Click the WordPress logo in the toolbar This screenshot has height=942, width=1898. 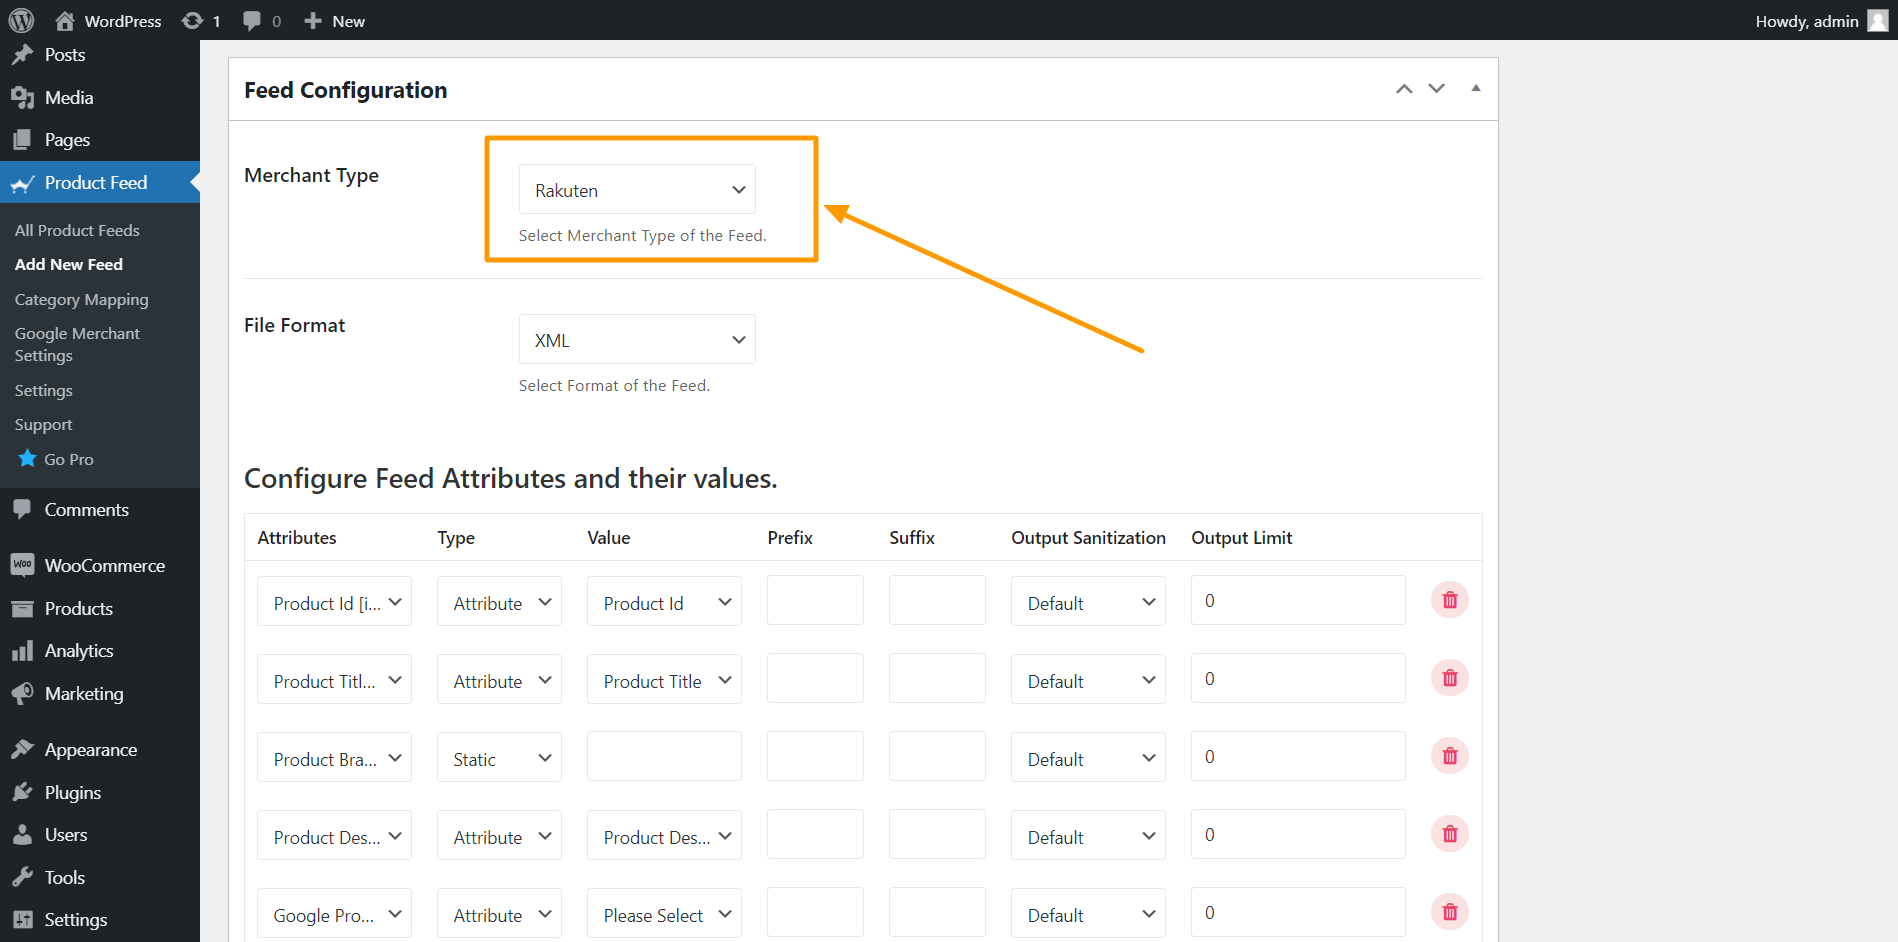pyautogui.click(x=21, y=20)
